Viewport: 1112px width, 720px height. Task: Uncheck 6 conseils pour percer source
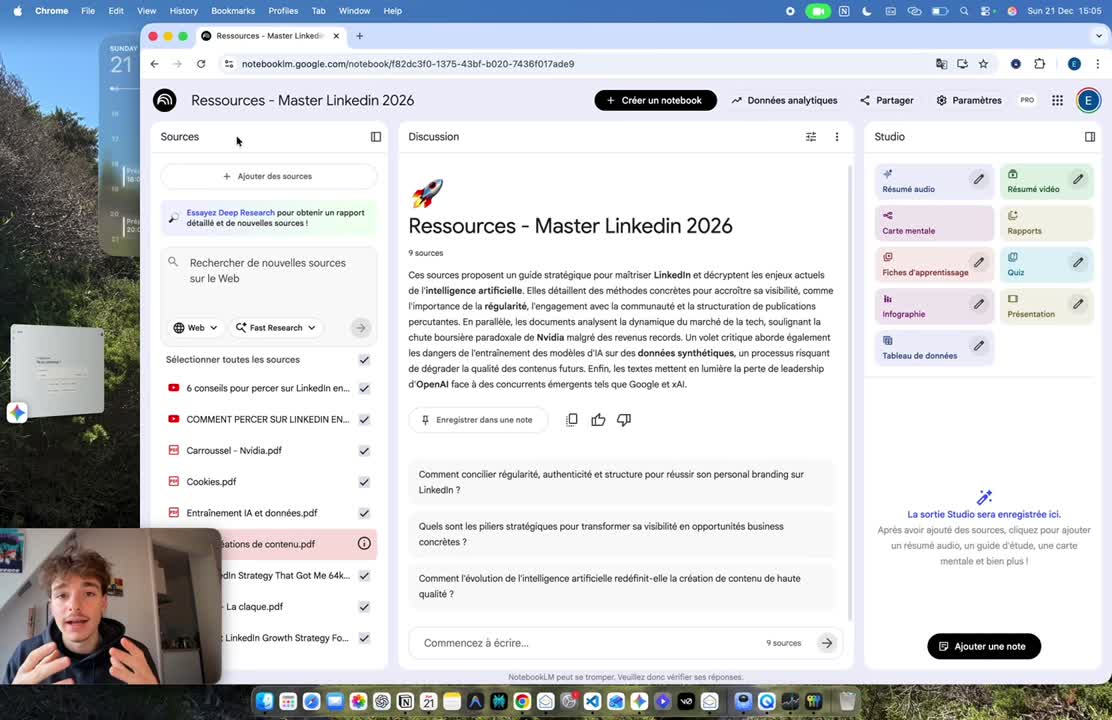[x=364, y=388]
